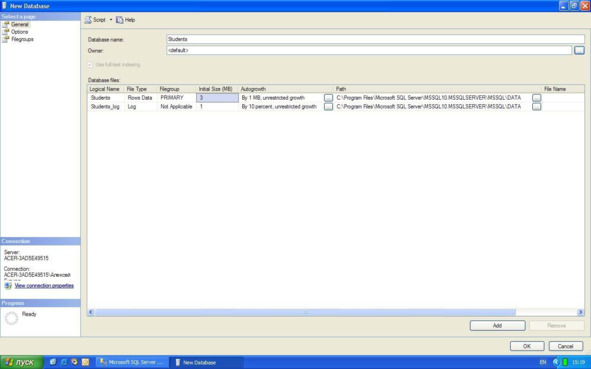Open autogrowth settings for Students_log row

(328, 107)
